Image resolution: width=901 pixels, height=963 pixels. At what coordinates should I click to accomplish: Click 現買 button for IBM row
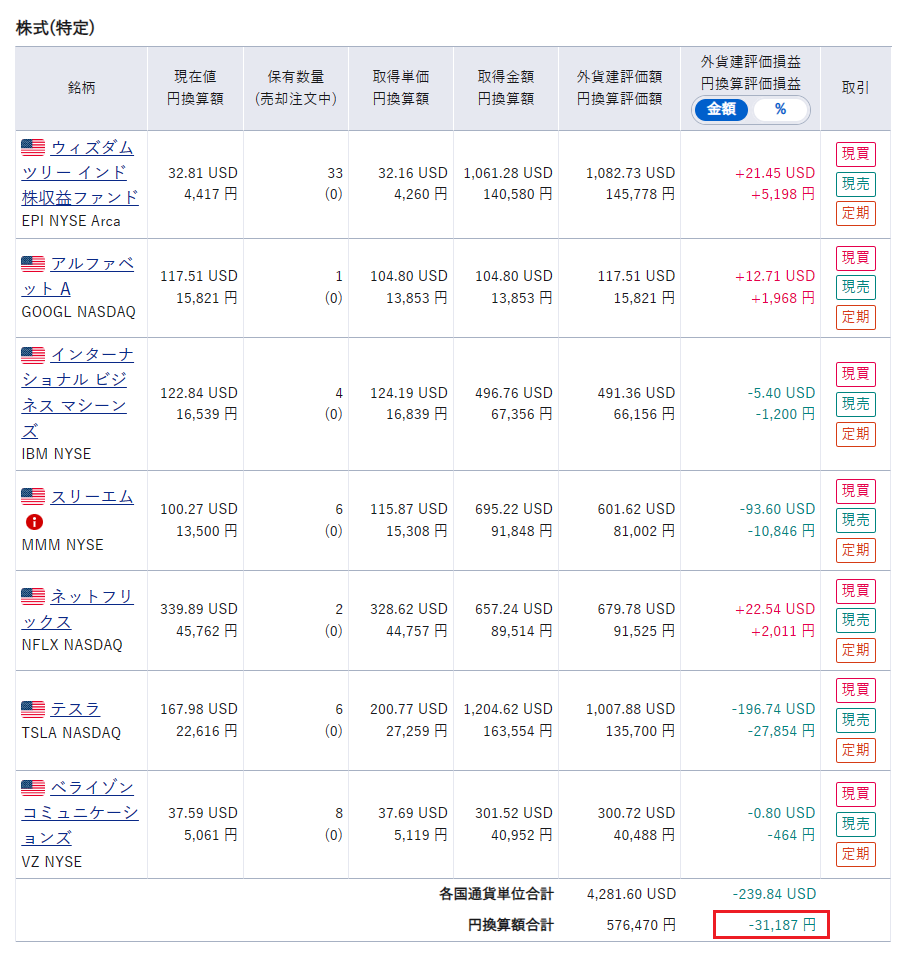(x=856, y=374)
